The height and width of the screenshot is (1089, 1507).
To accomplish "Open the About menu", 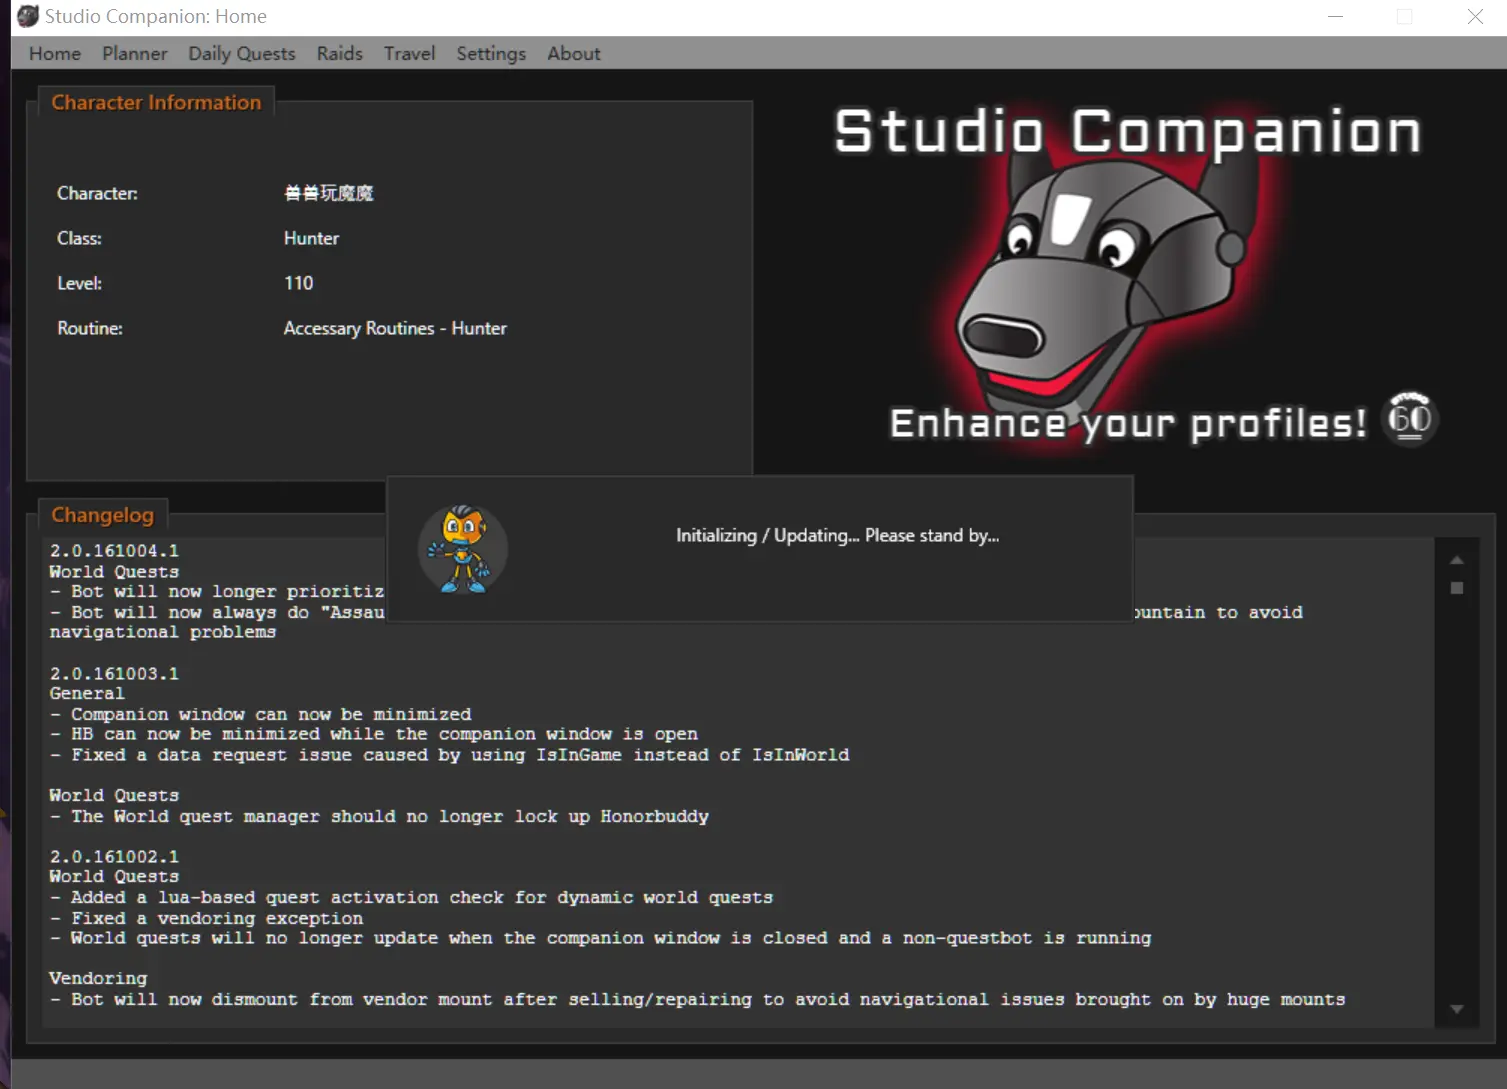I will coord(574,54).
